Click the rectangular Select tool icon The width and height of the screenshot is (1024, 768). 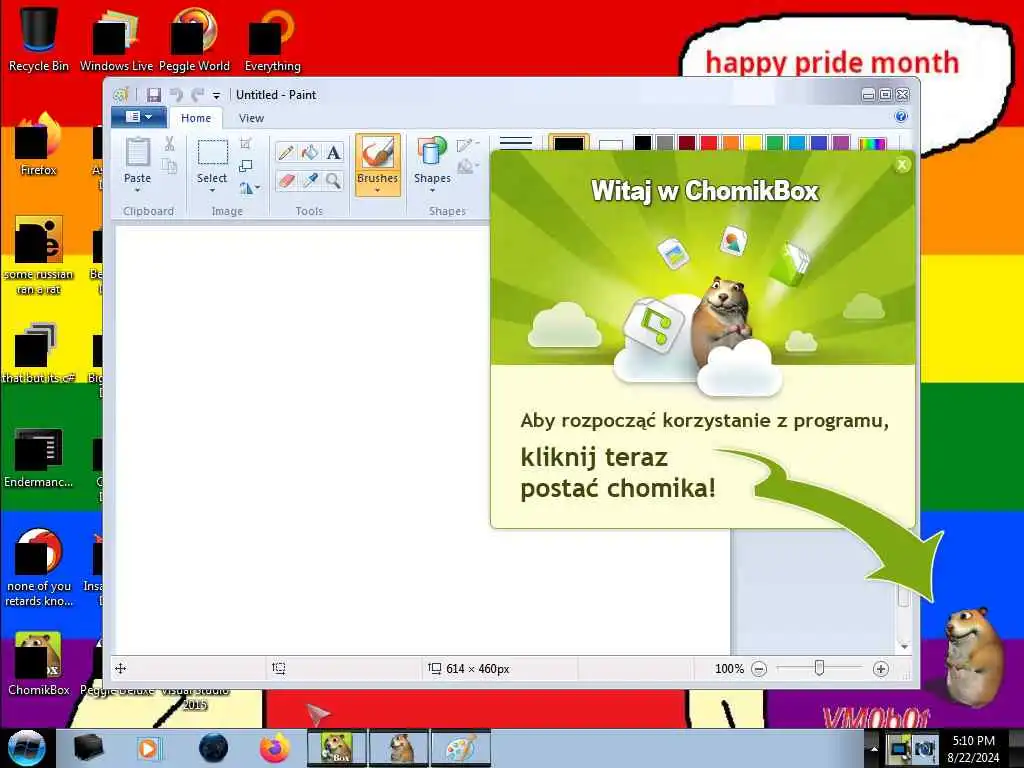pyautogui.click(x=212, y=153)
